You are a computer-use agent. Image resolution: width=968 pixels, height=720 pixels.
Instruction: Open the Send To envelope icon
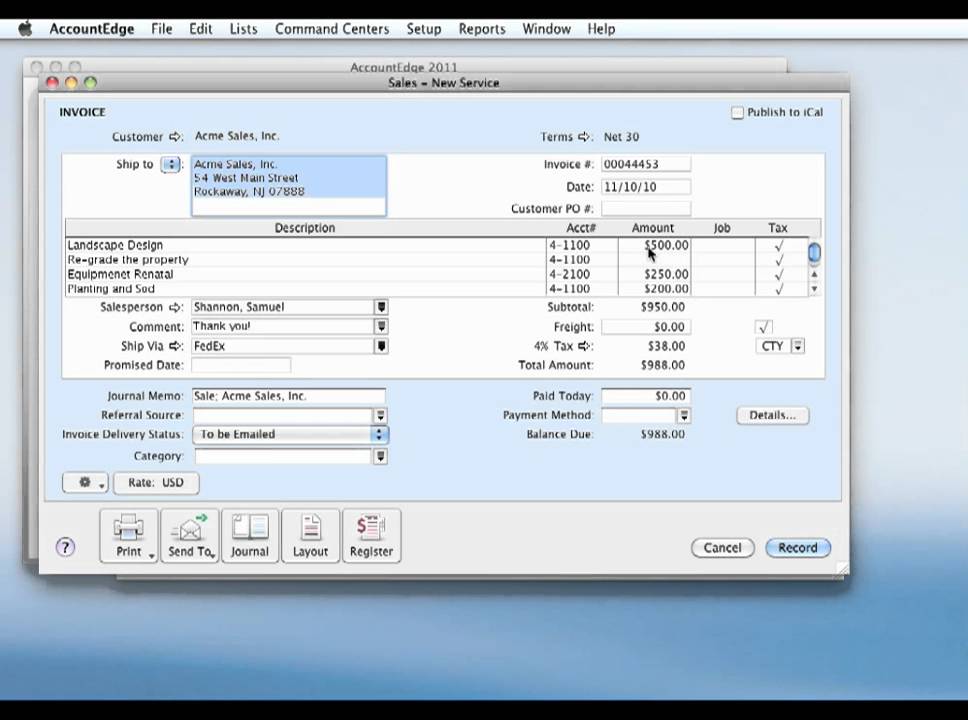coord(190,535)
